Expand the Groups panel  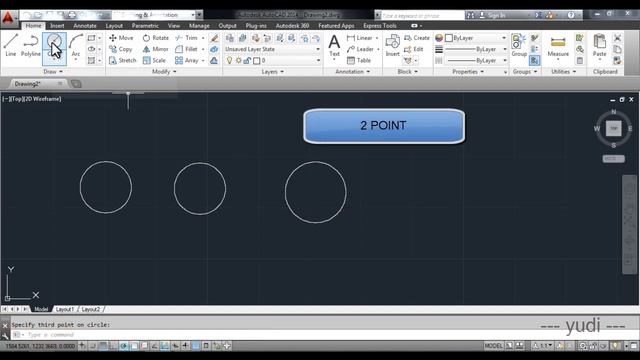(x=525, y=71)
